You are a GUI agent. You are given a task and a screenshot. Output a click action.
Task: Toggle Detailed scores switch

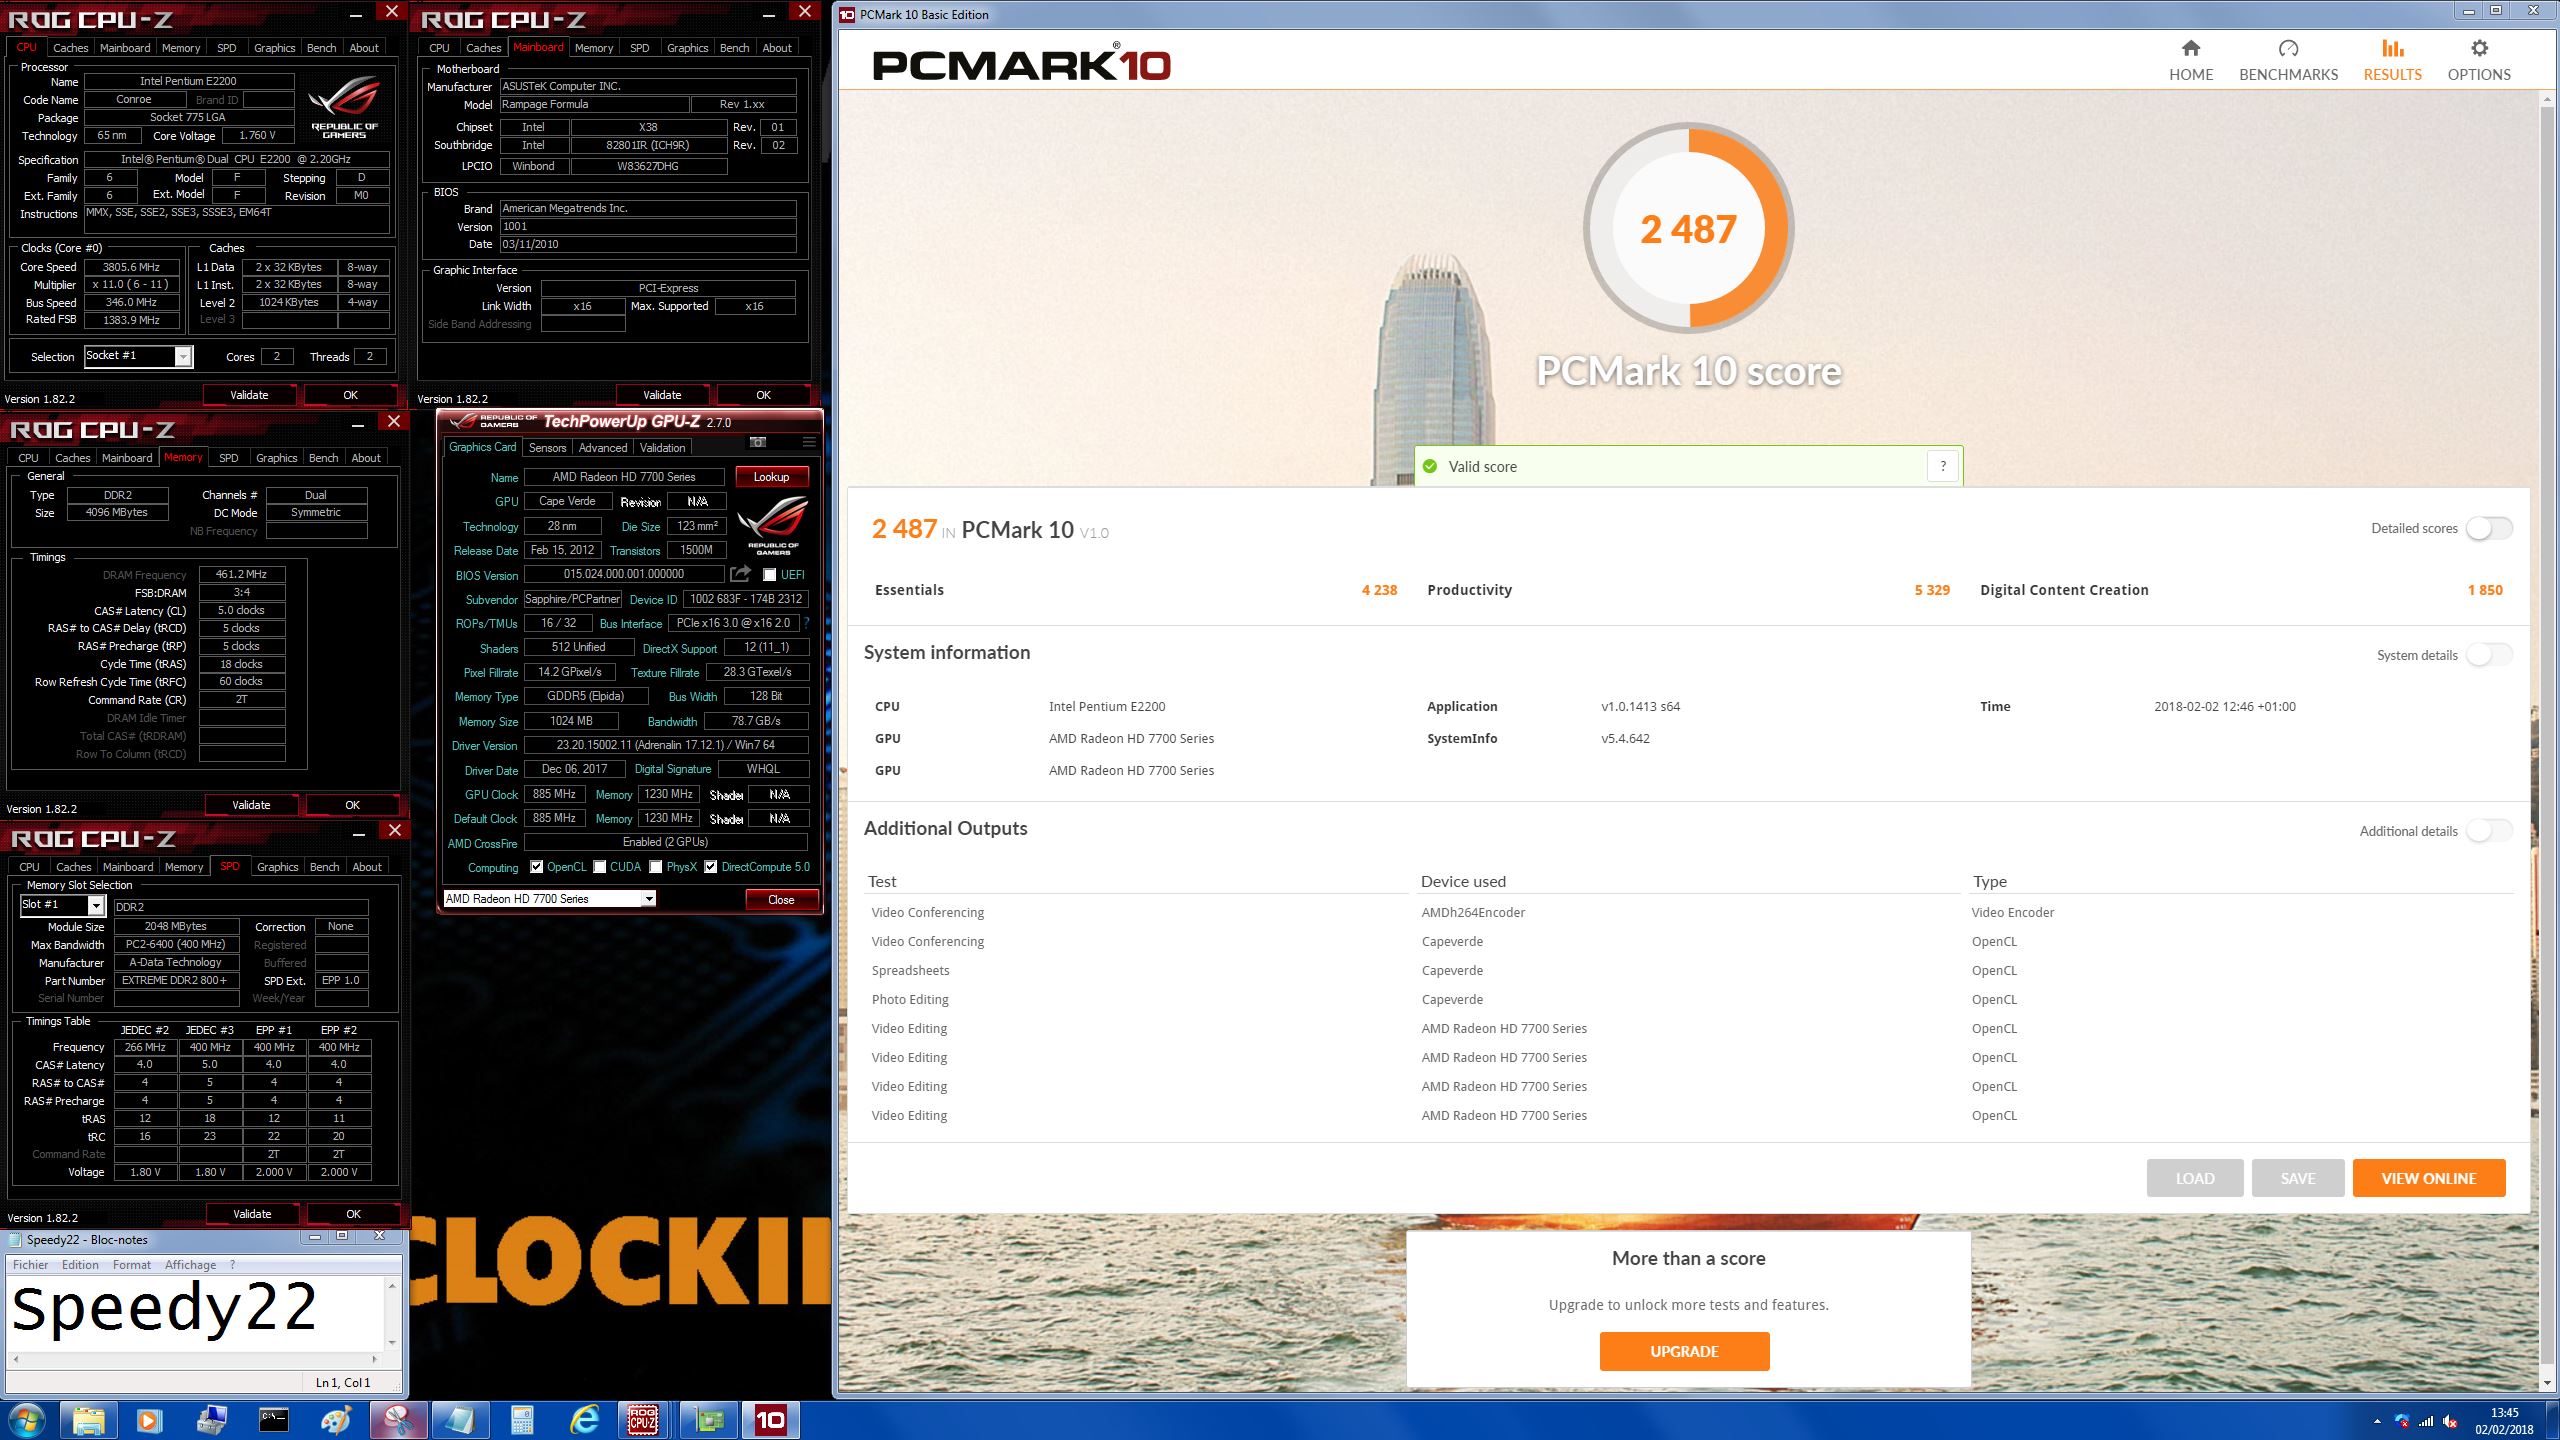pyautogui.click(x=2489, y=528)
